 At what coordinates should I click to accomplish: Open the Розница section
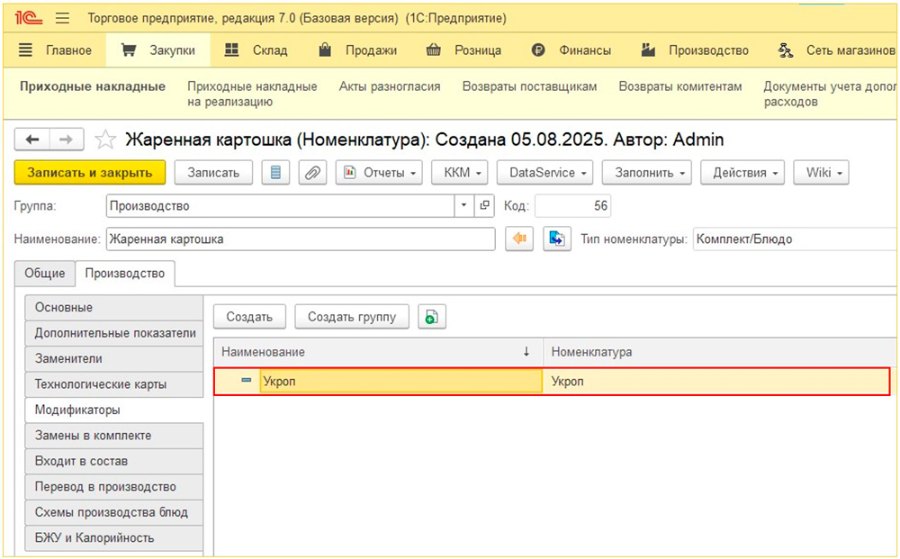478,51
